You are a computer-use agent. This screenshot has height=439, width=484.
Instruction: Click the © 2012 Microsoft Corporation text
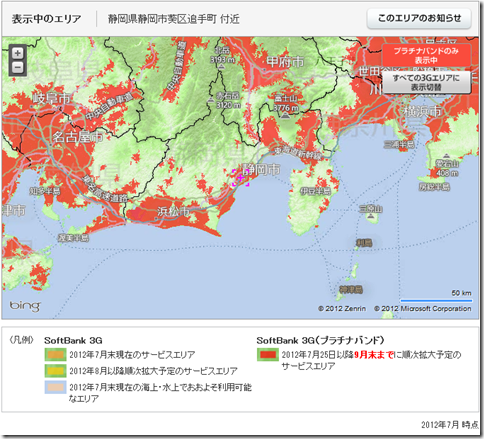423,309
